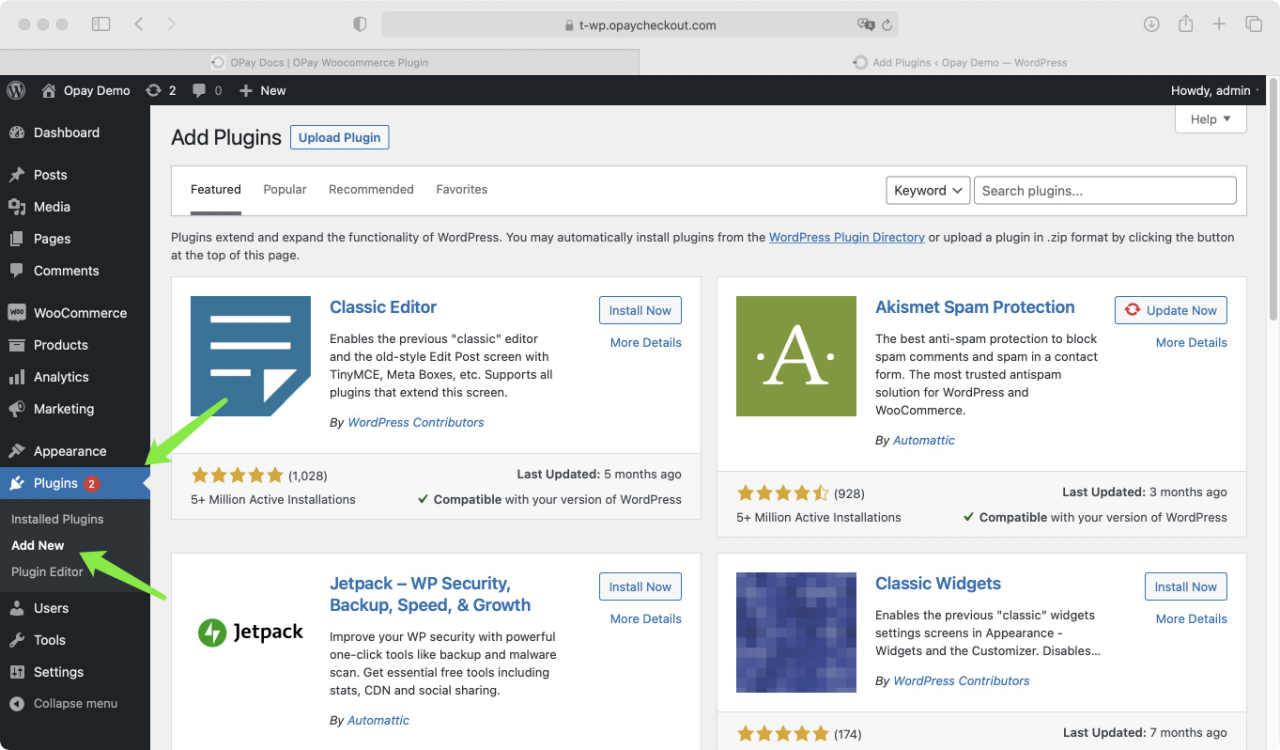This screenshot has height=750, width=1280.
Task: View More Details for Akismet
Action: [1191, 342]
